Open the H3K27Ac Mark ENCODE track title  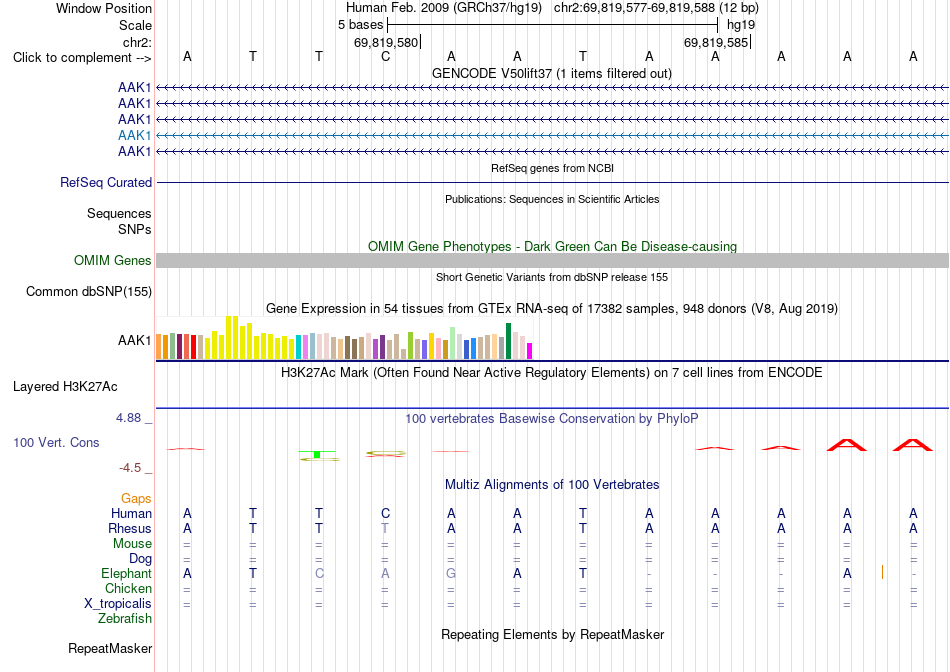pos(552,372)
